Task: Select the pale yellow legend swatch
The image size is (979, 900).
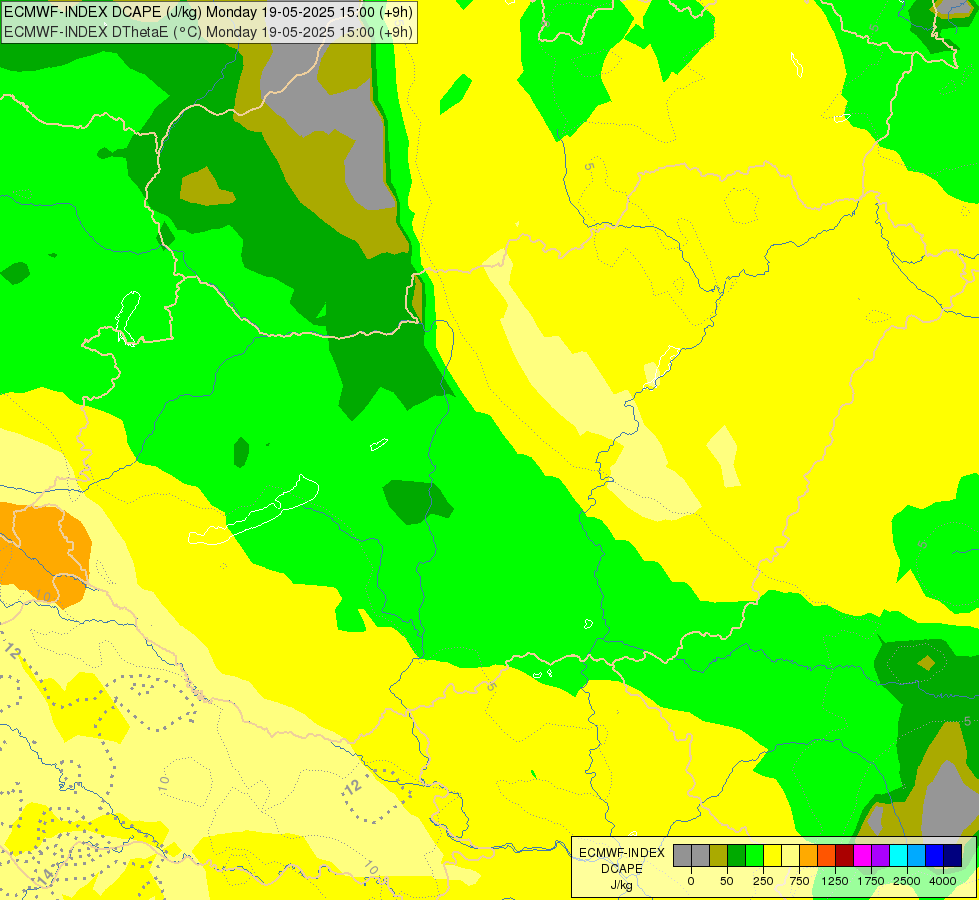Action: (x=790, y=856)
